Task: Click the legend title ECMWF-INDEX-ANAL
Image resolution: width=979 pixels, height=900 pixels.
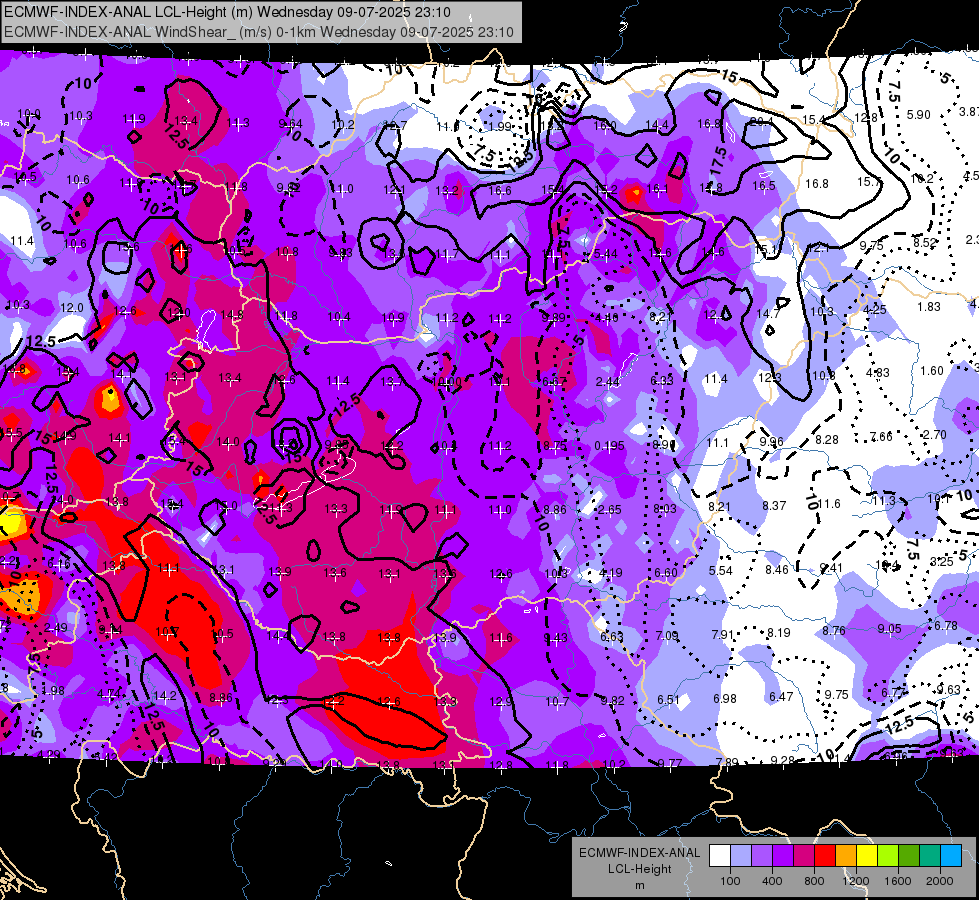Action: click(x=639, y=853)
